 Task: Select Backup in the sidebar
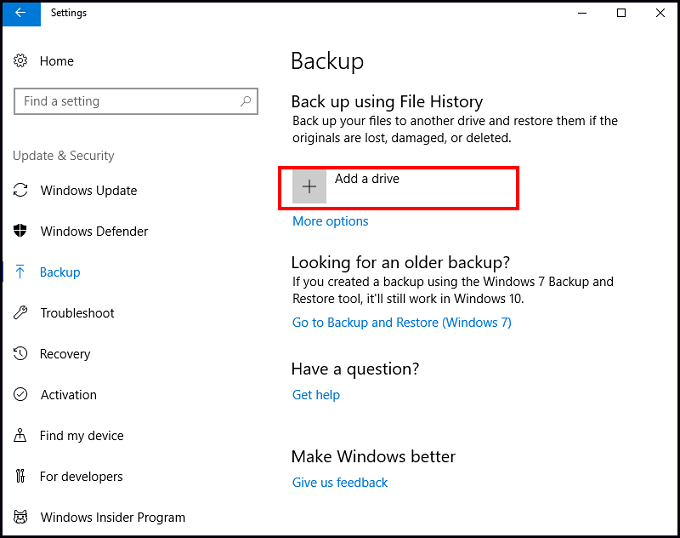60,272
